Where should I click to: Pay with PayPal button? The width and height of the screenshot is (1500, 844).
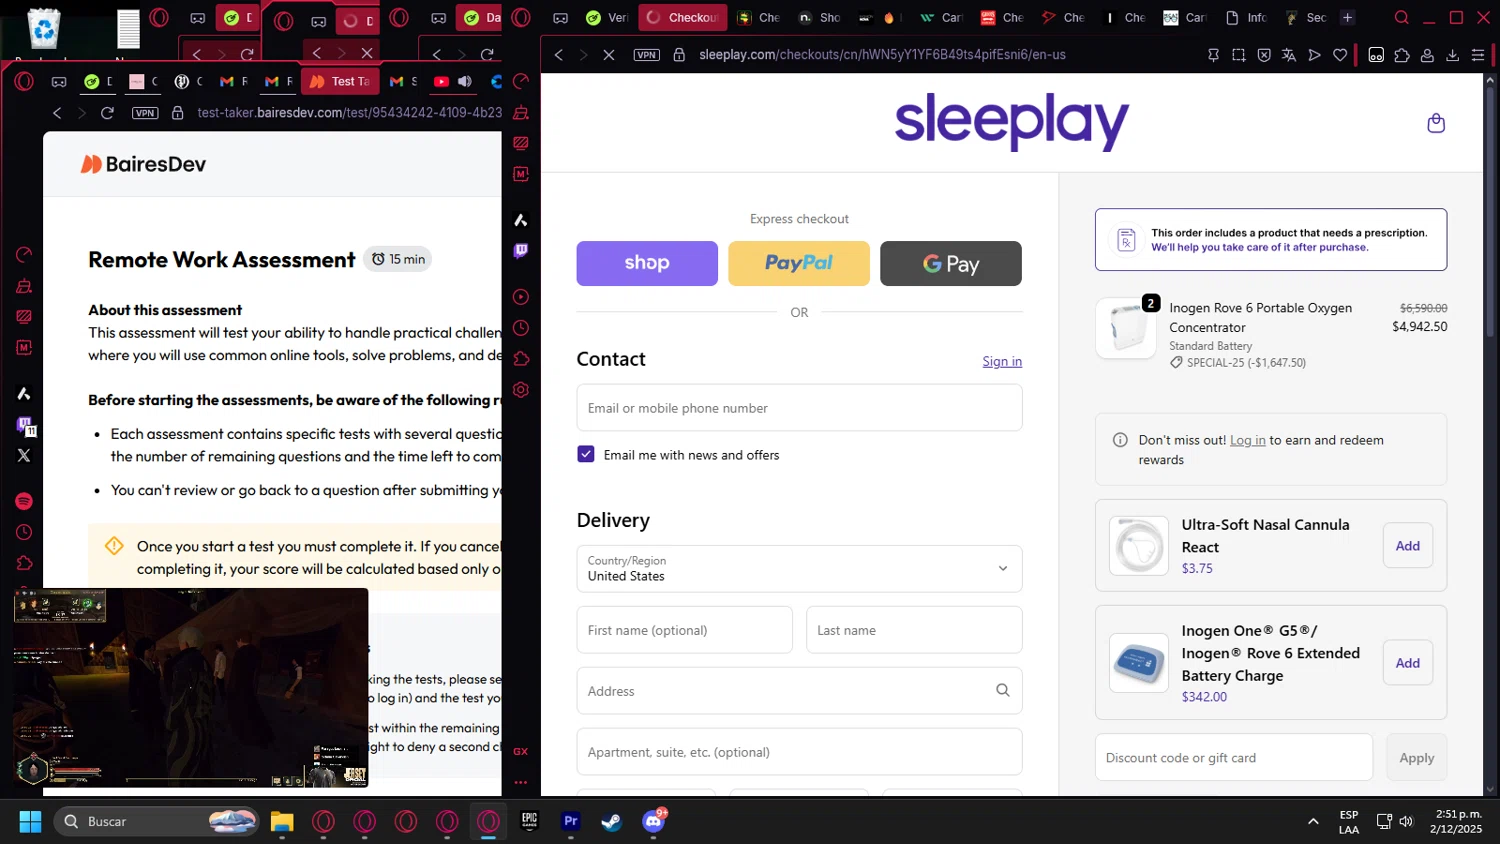[799, 263]
